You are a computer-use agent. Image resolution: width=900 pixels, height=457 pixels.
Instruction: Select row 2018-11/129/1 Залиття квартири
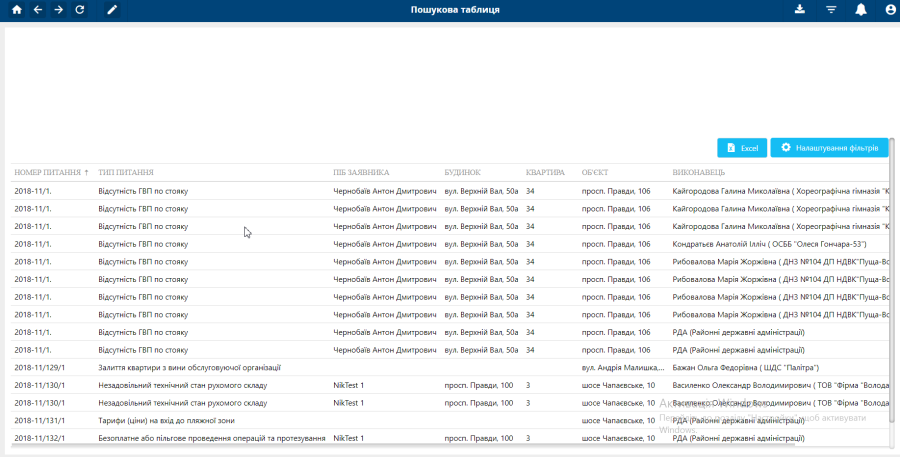(x=190, y=368)
